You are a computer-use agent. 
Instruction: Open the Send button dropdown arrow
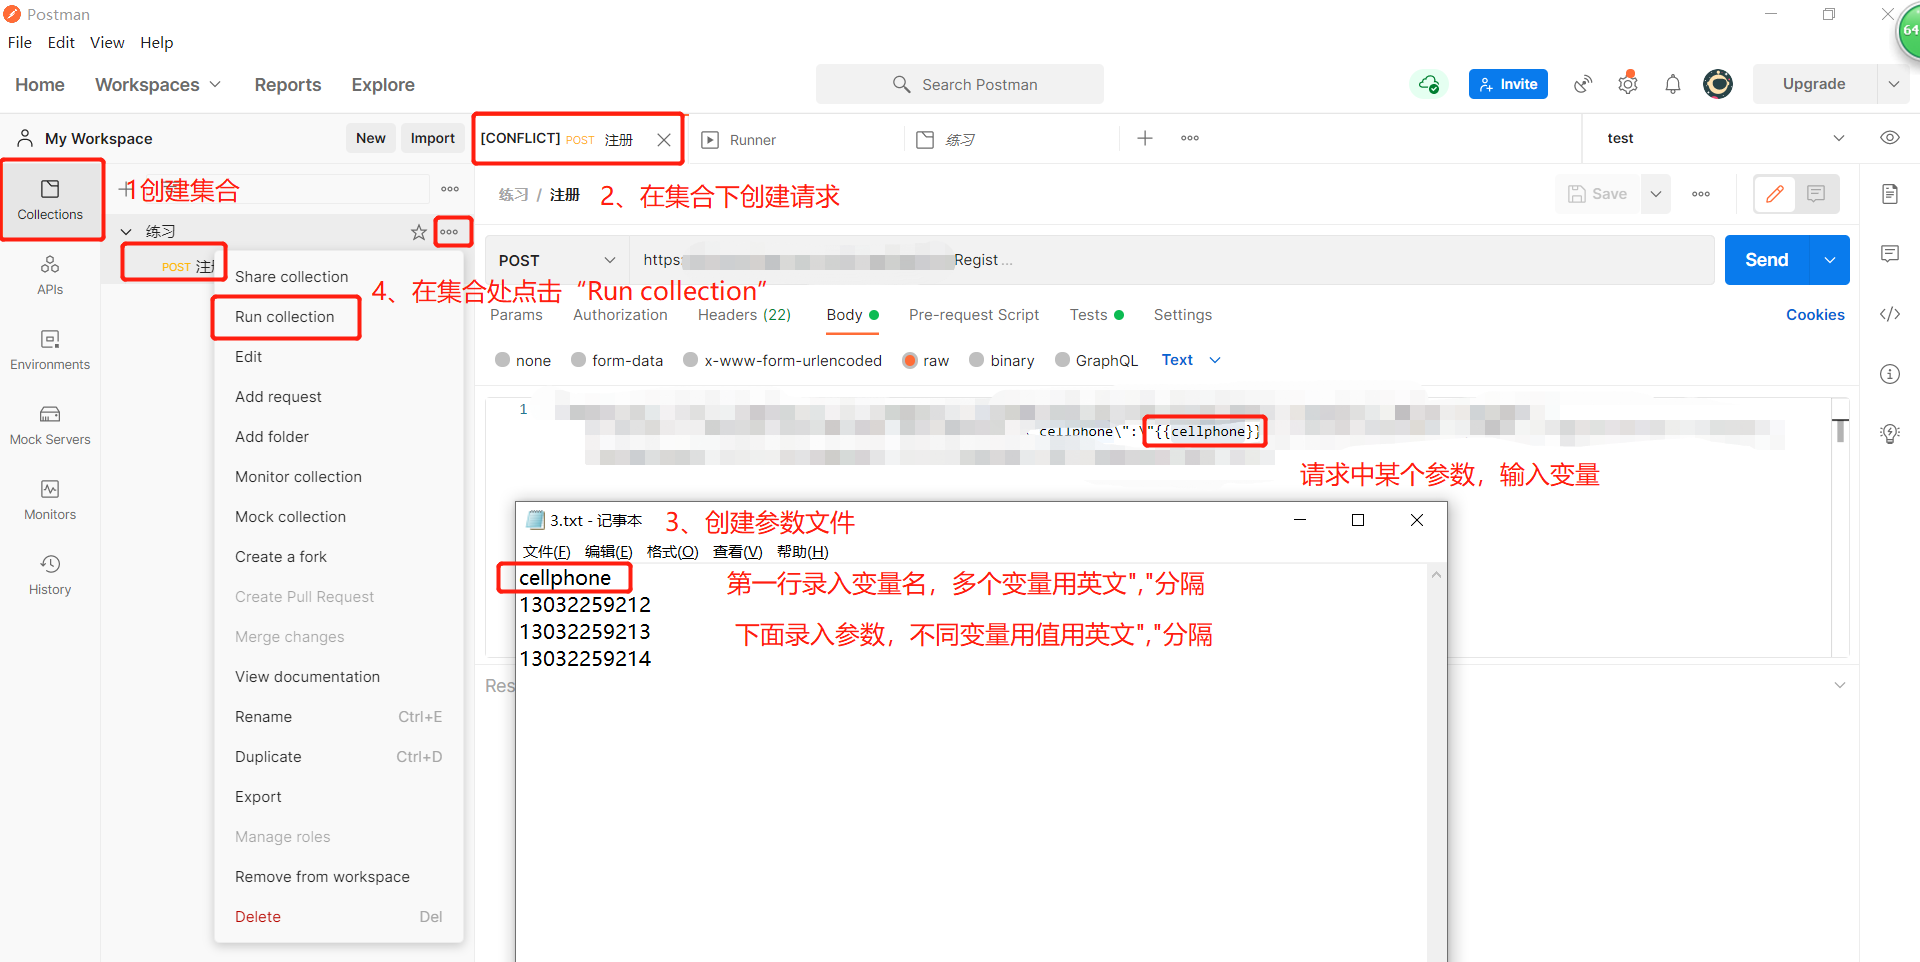[1830, 260]
